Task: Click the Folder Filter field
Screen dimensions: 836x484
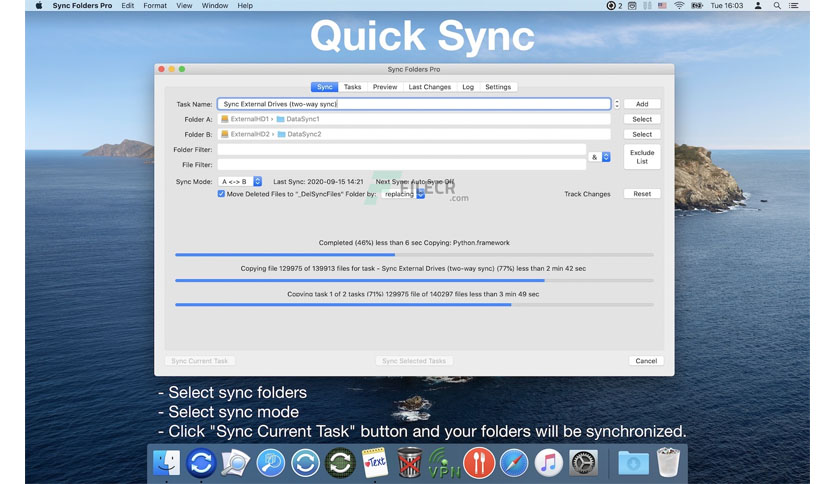Action: tap(401, 150)
